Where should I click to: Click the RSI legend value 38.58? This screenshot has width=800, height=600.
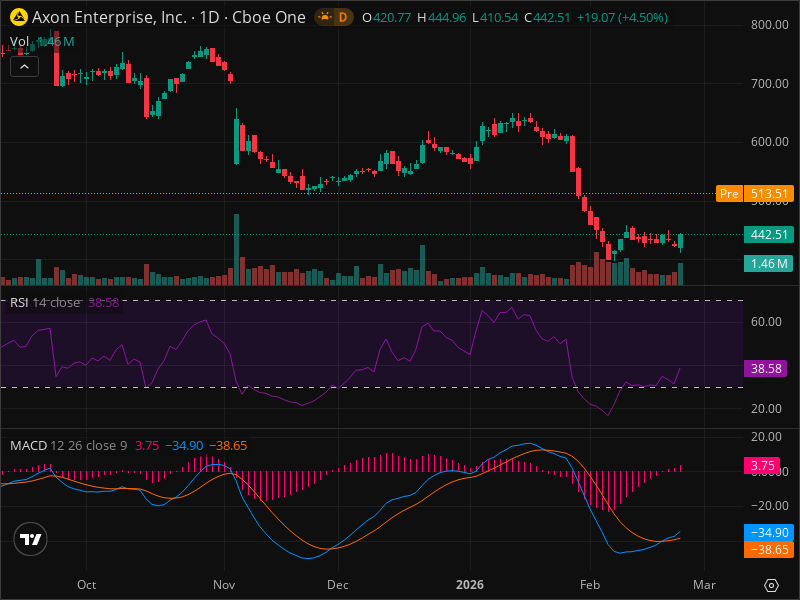[x=104, y=303]
